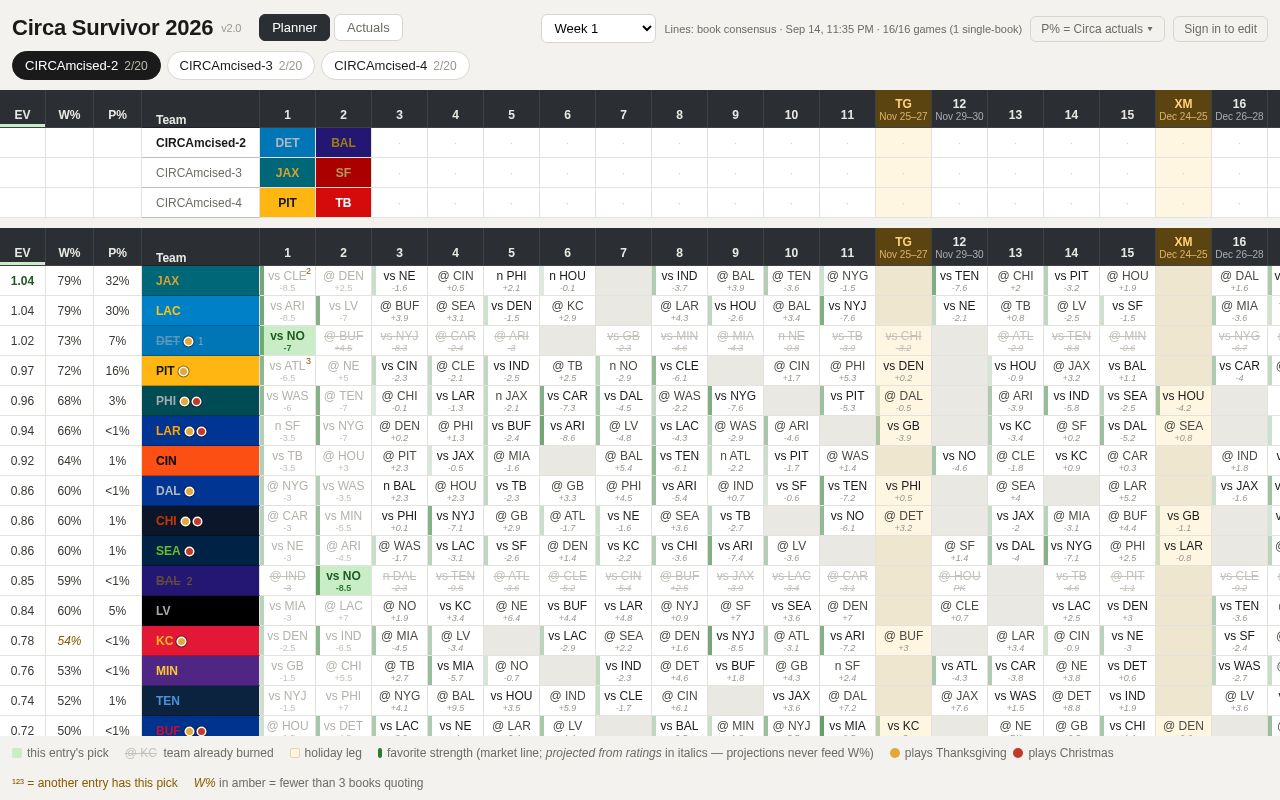Click the 1.04 EV value in JAX row
Screen dimensions: 1280x800
click(22, 281)
